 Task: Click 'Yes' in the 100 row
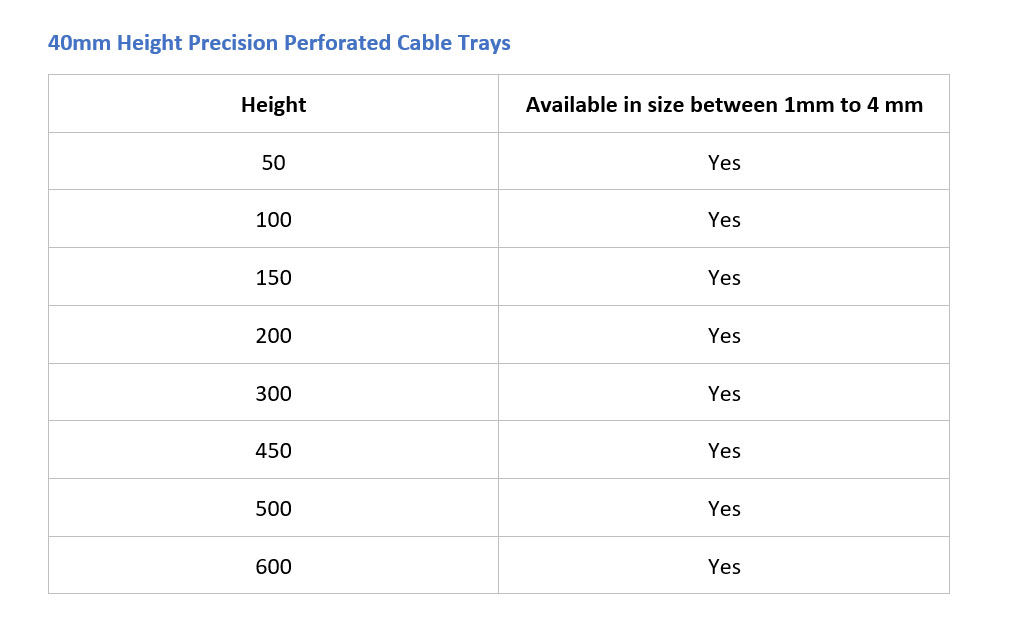point(724,220)
